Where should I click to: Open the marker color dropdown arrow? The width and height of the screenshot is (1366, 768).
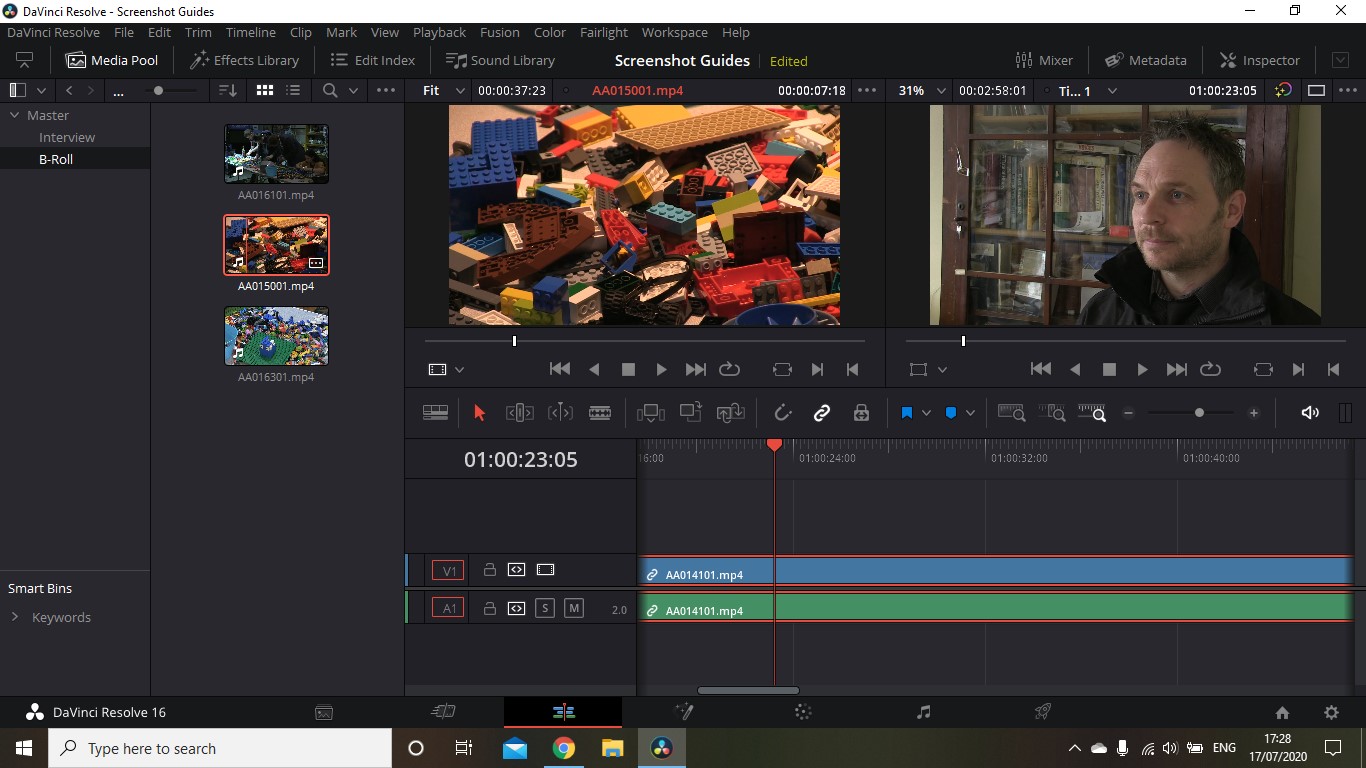tap(970, 413)
